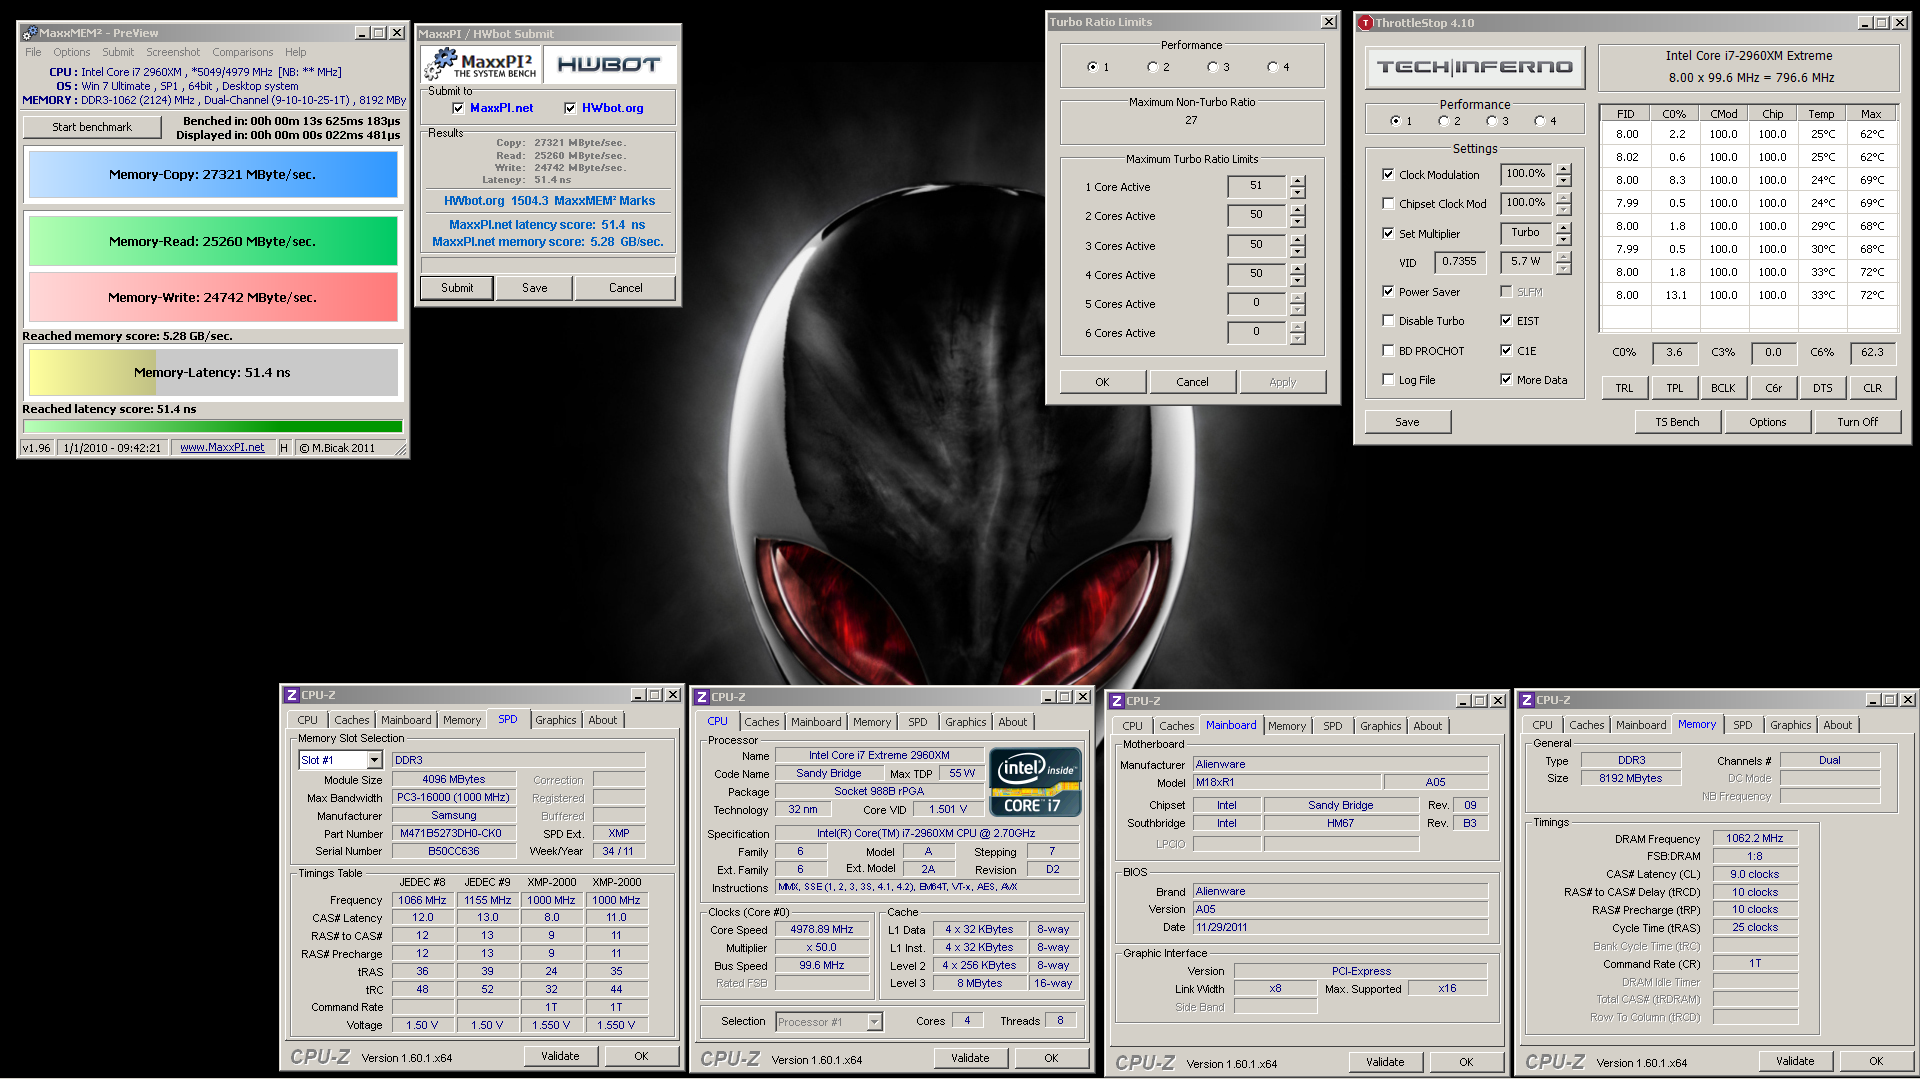Image resolution: width=1920 pixels, height=1080 pixels.
Task: Select performance profile 2 in ThrottleStop
Action: 1443,121
